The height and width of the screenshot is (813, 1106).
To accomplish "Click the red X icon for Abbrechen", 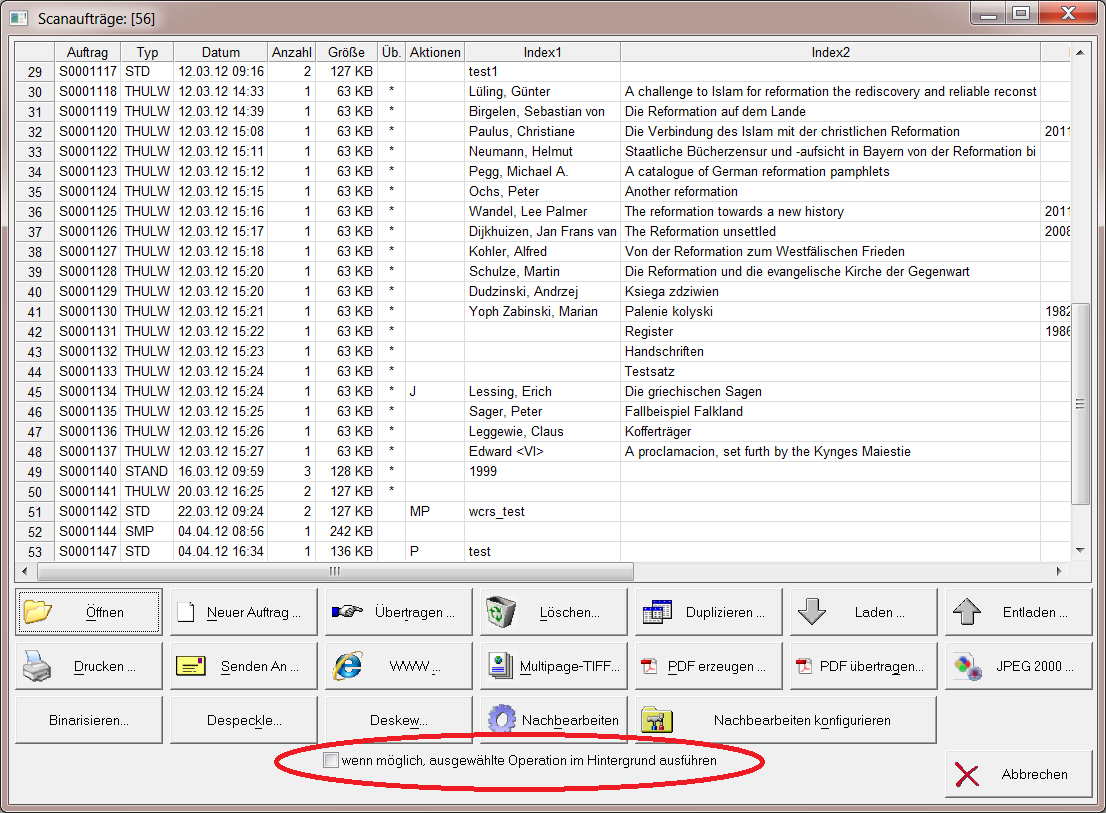I will click(967, 774).
